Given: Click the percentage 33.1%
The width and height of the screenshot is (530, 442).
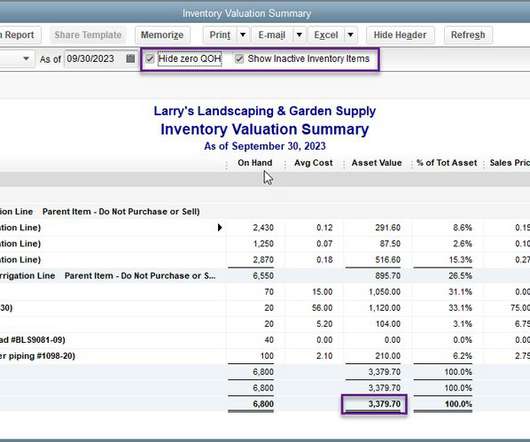Looking at the screenshot, I should pyautogui.click(x=460, y=308).
